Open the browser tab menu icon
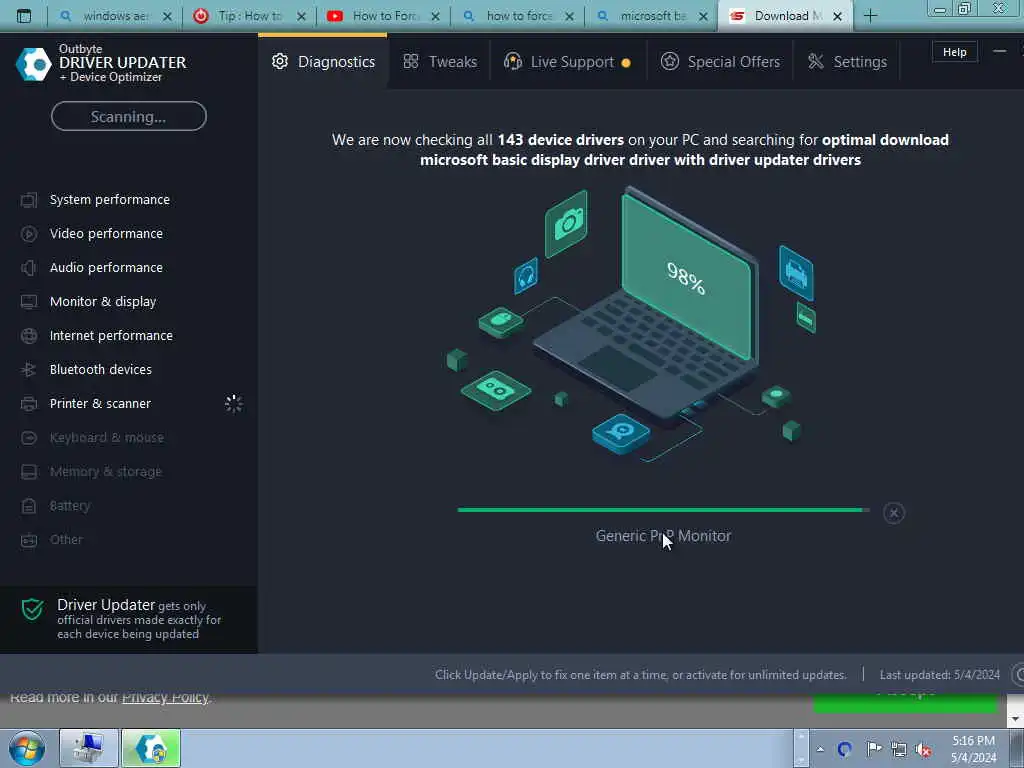The image size is (1024, 768). coord(24,16)
